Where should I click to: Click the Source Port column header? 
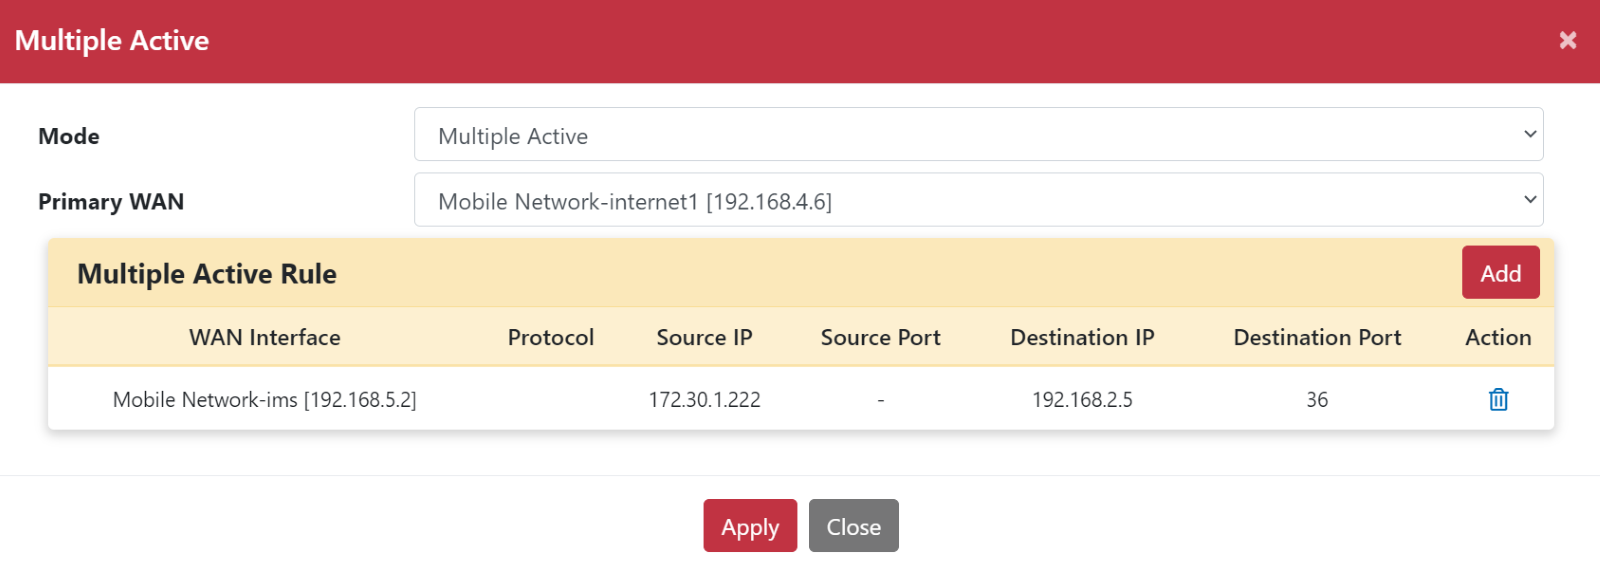pos(880,338)
